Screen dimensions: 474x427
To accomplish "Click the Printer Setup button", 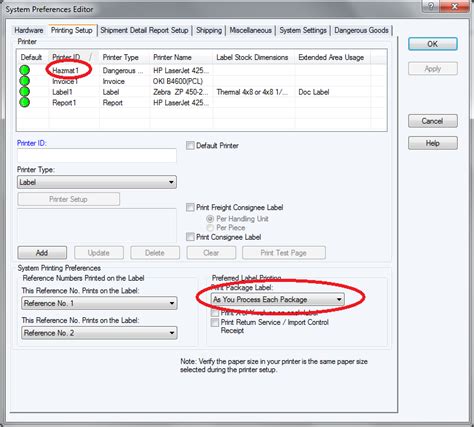I will click(68, 199).
